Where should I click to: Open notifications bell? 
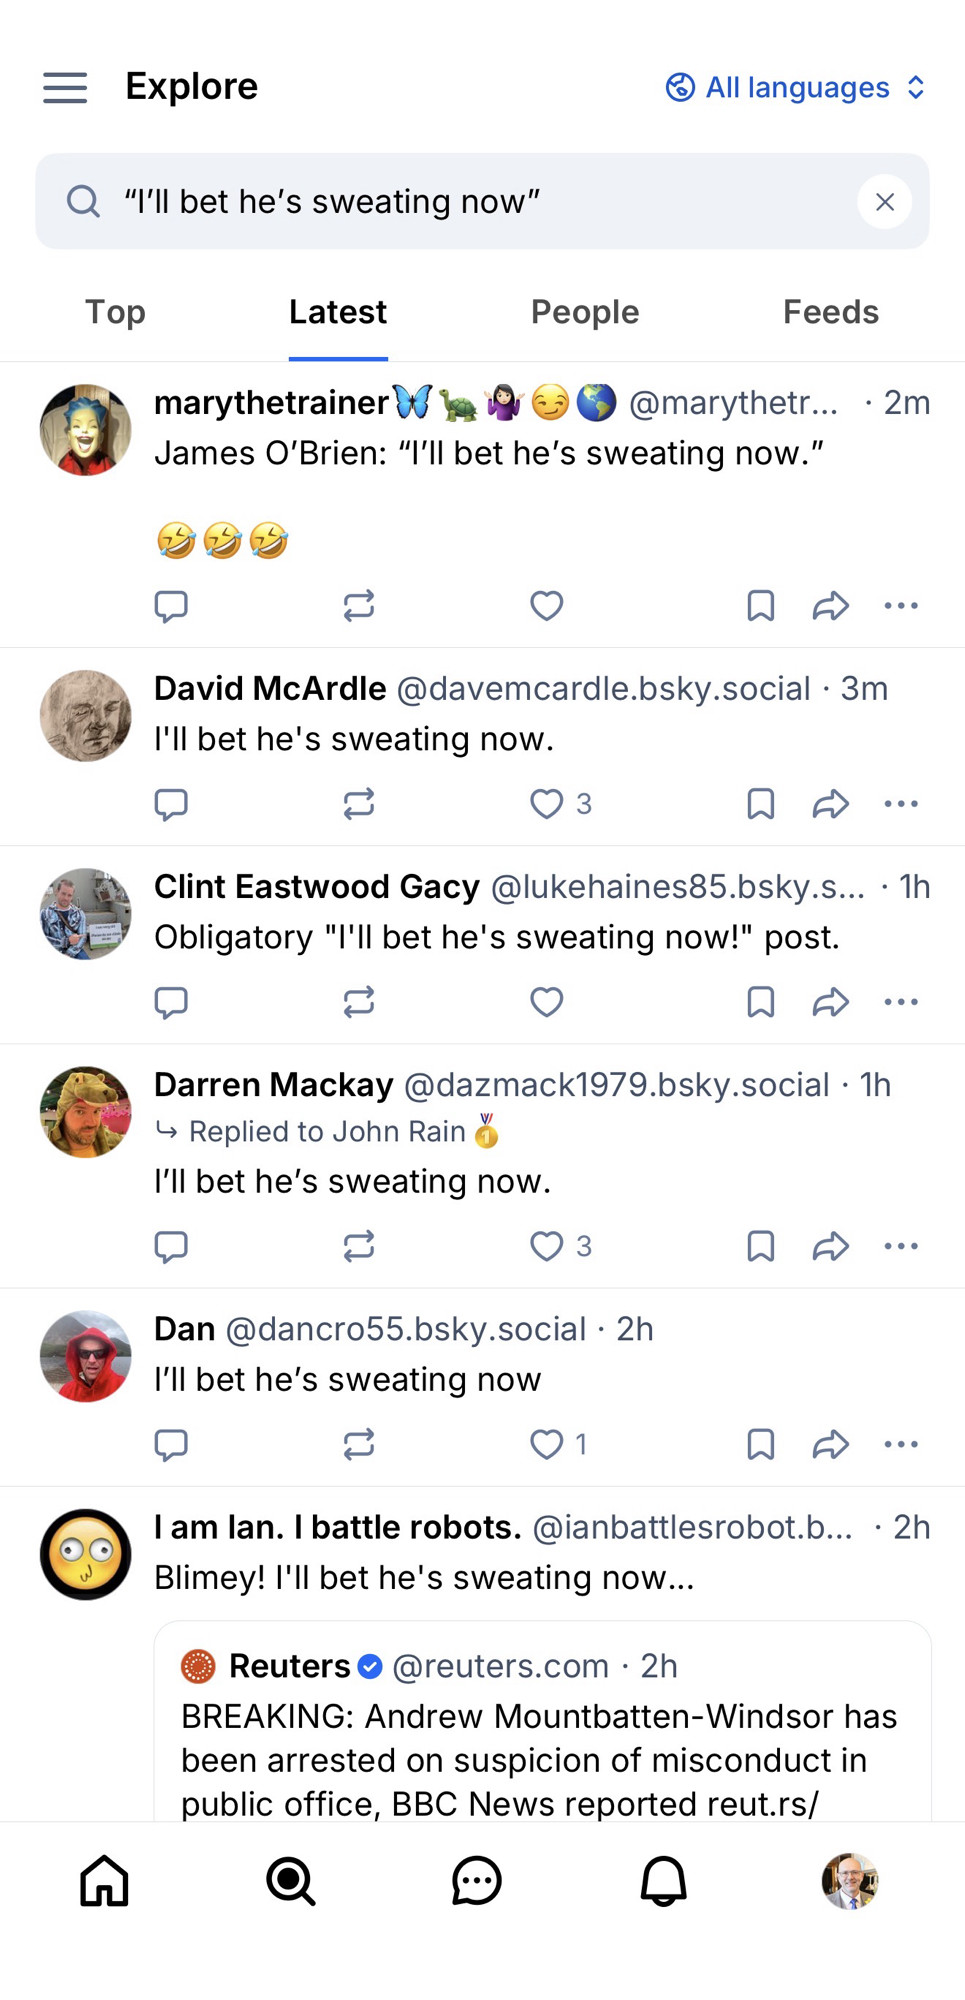click(663, 1881)
